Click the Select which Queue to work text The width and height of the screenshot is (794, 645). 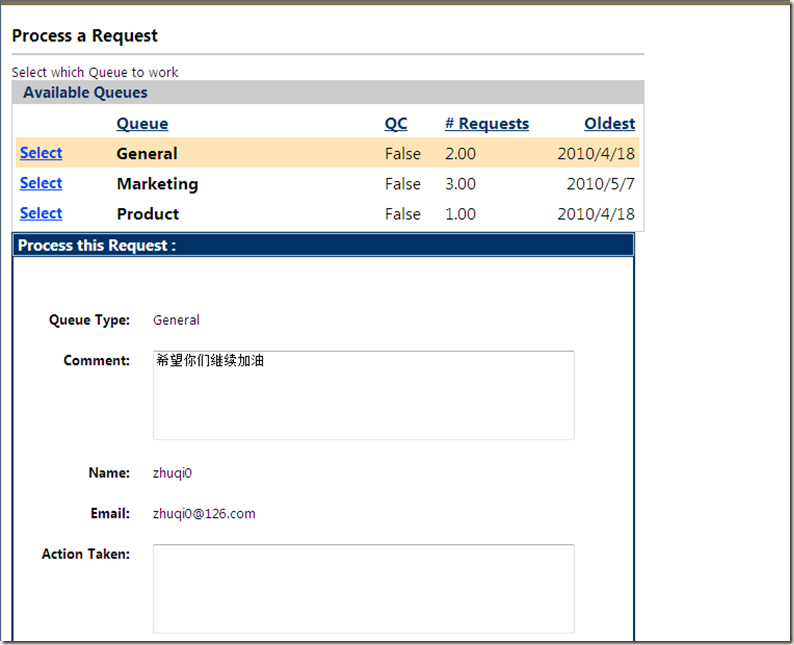click(95, 72)
